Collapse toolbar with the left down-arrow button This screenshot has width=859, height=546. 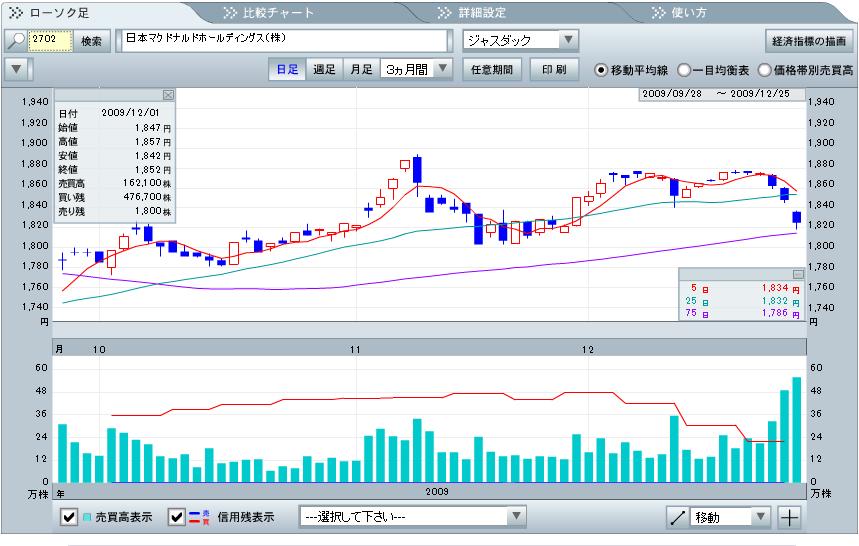[16, 69]
